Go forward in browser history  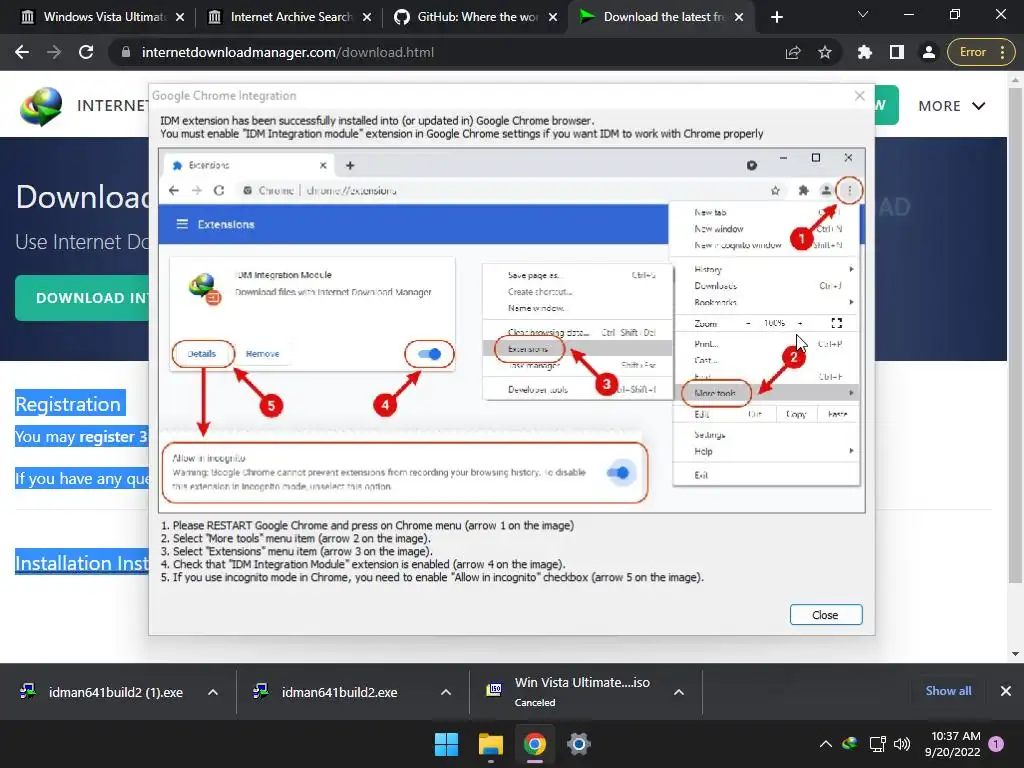pyautogui.click(x=54, y=52)
